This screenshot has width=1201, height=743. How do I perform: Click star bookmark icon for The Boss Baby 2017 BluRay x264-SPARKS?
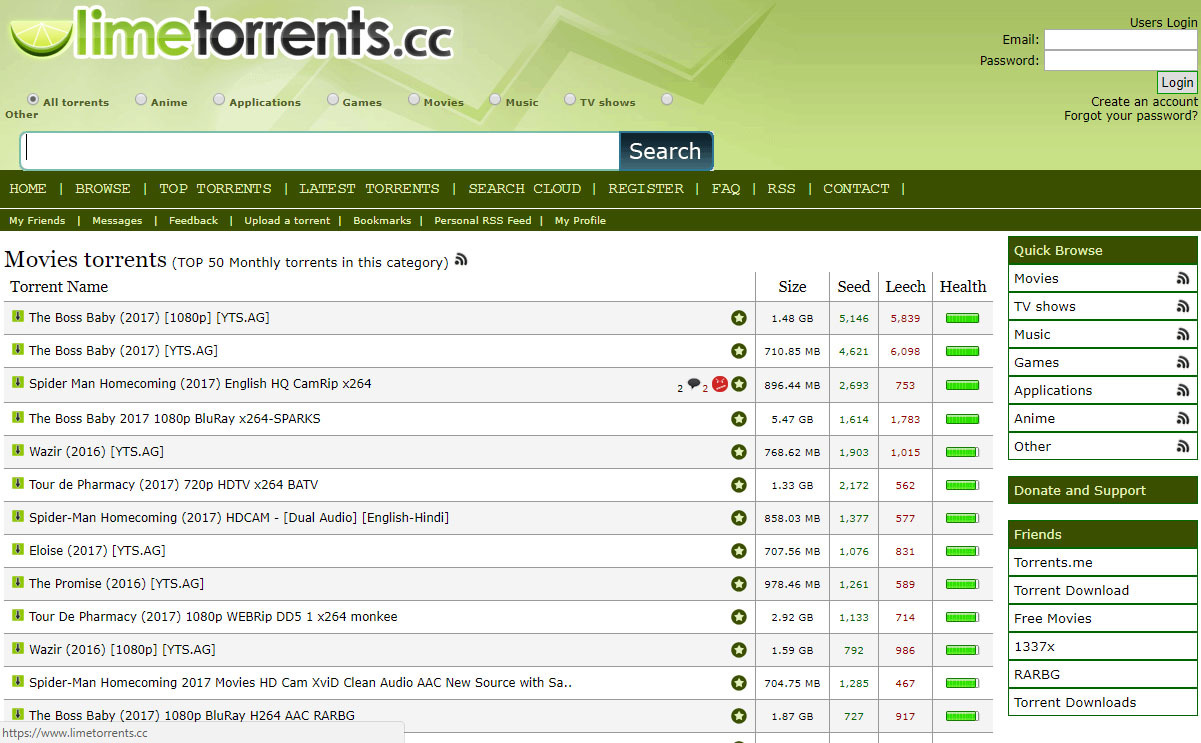pos(739,419)
